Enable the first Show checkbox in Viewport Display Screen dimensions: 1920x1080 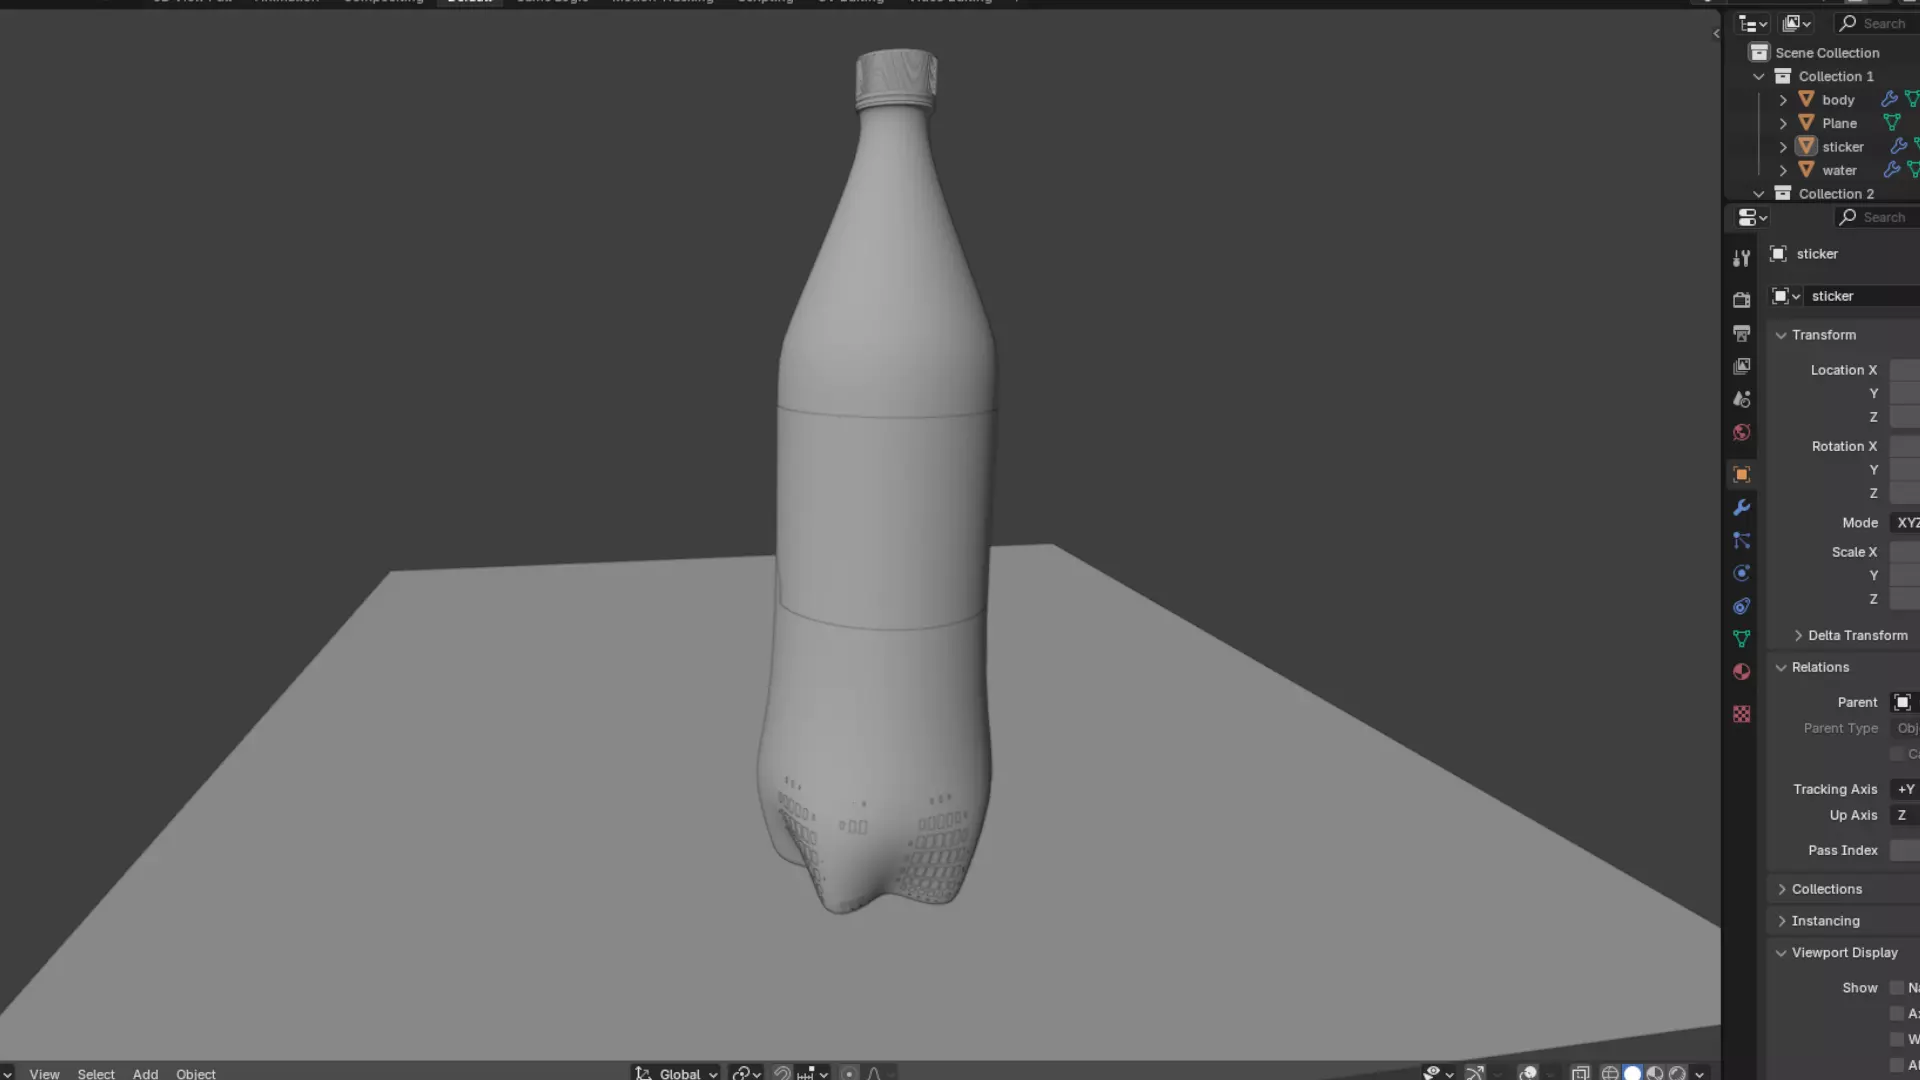point(1897,987)
